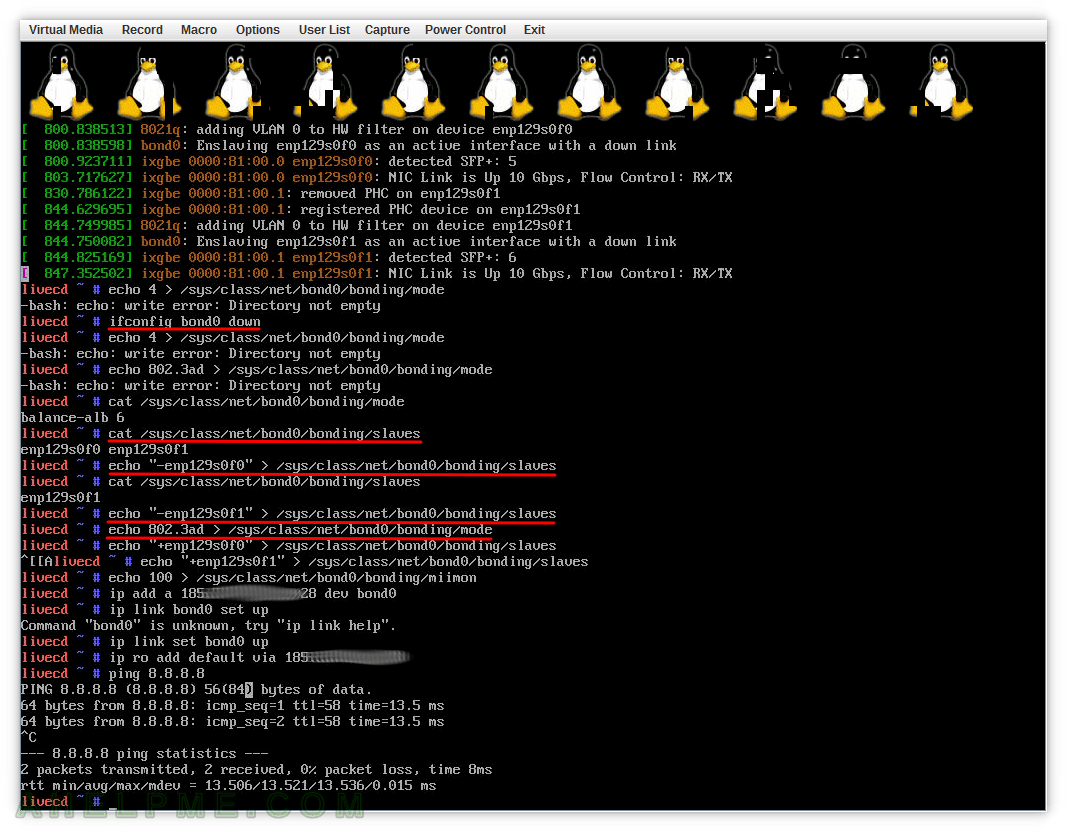Open the Power Control menu
Viewport: 1067px width, 832px height.
coord(465,30)
